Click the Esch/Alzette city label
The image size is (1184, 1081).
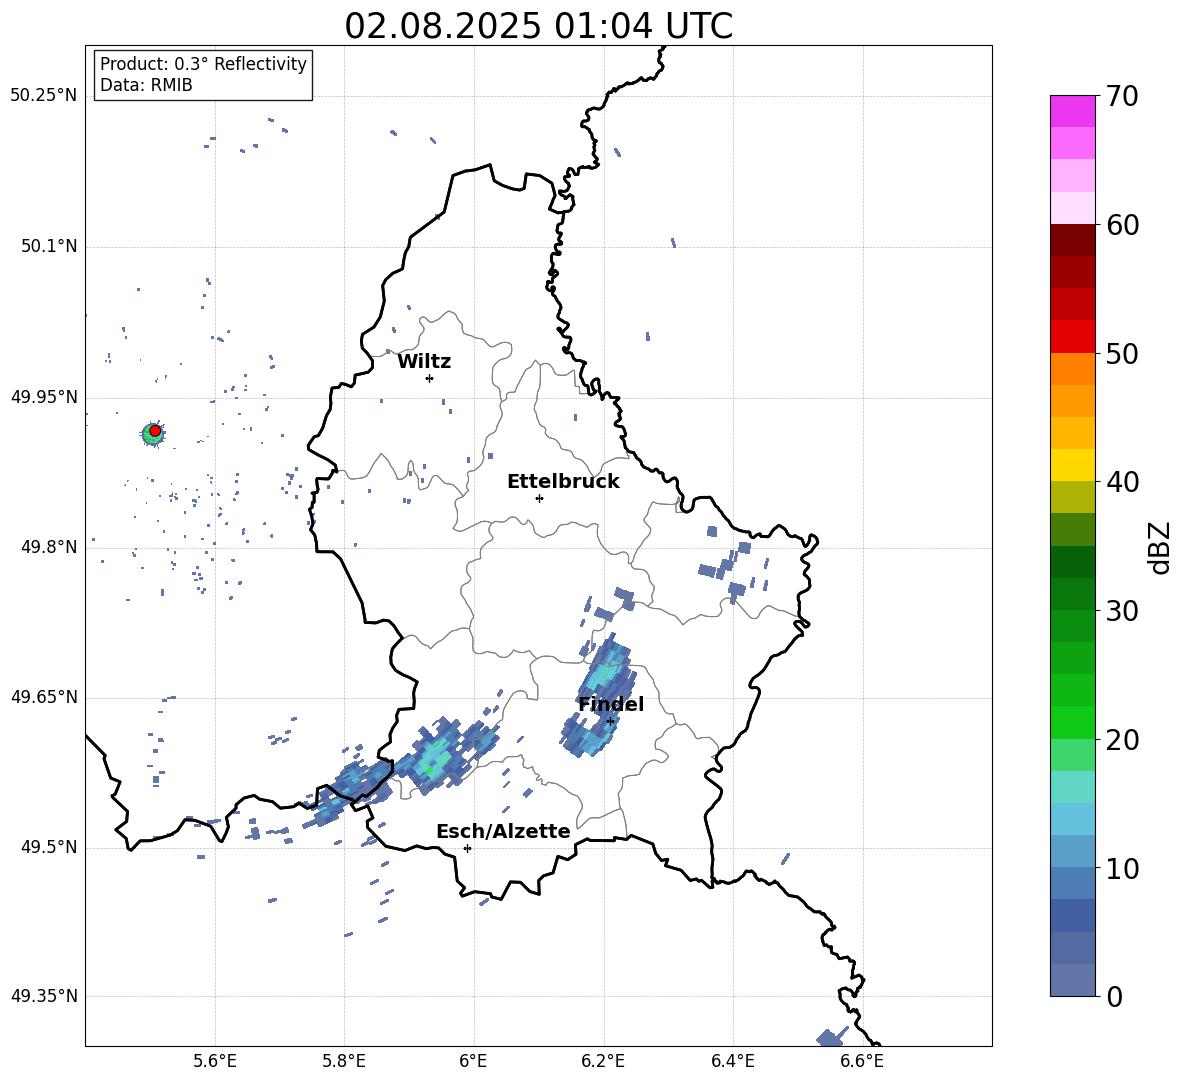[x=503, y=832]
